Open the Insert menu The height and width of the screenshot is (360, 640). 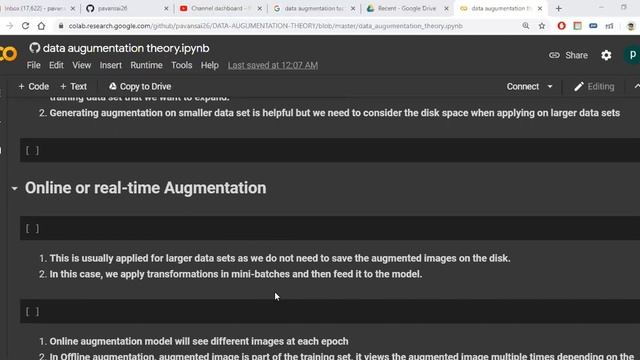coord(111,65)
